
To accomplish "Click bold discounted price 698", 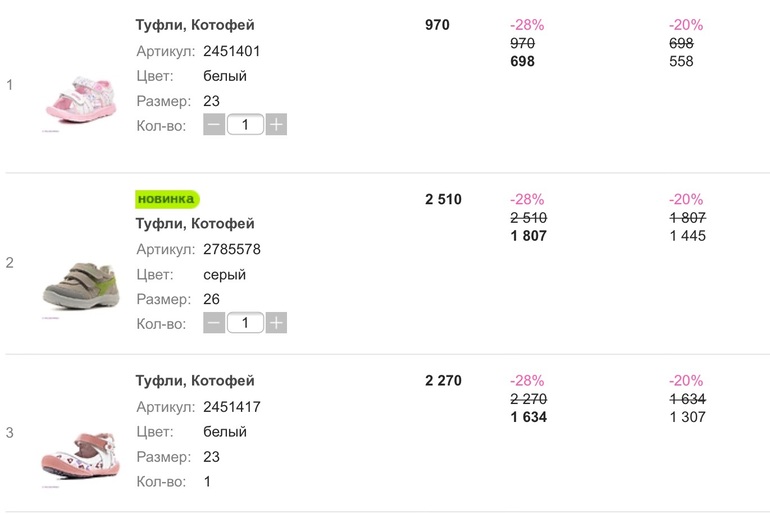I will tap(522, 62).
